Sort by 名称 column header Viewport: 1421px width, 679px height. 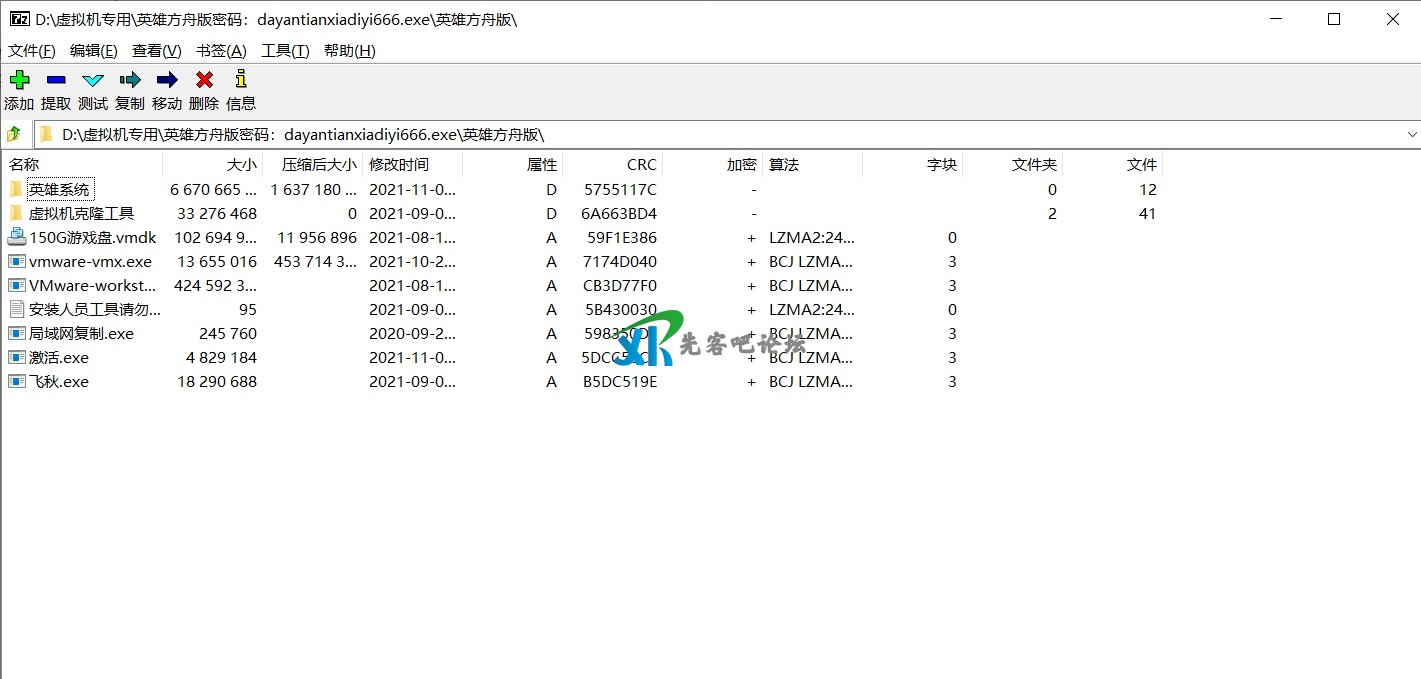coord(25,165)
